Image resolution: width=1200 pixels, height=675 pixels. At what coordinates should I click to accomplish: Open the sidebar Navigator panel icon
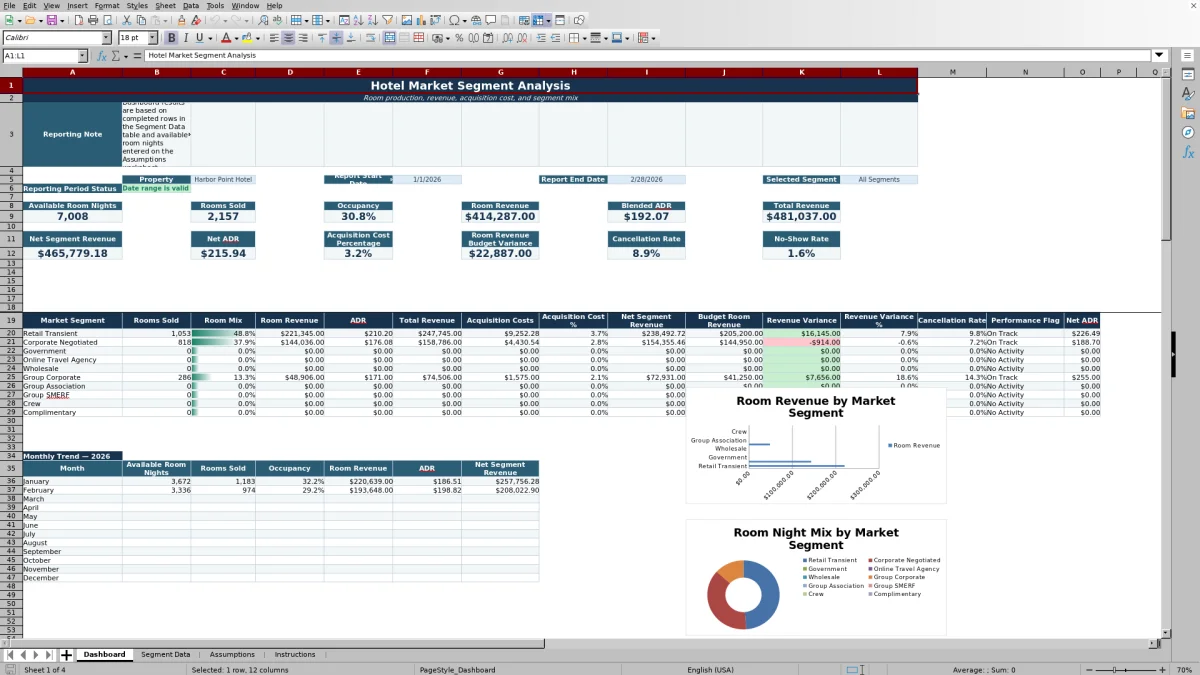(1188, 132)
